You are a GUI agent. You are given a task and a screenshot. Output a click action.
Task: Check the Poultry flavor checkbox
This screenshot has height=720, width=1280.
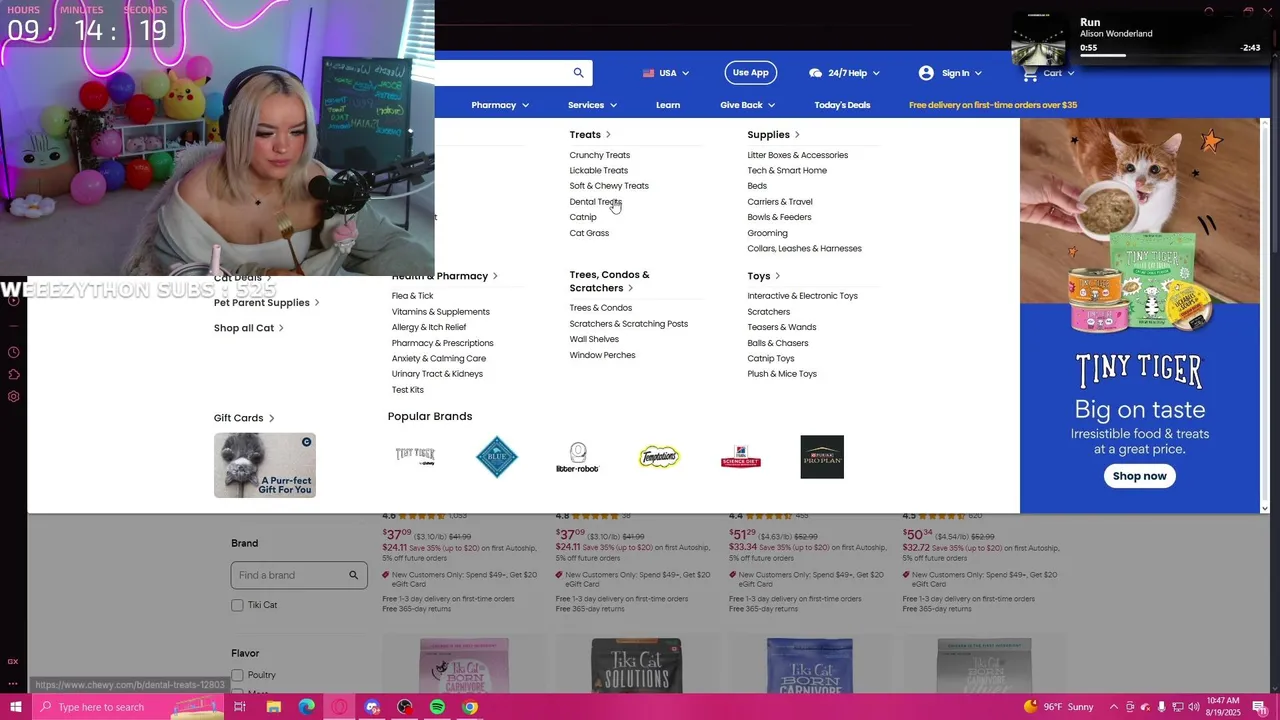(x=237, y=675)
